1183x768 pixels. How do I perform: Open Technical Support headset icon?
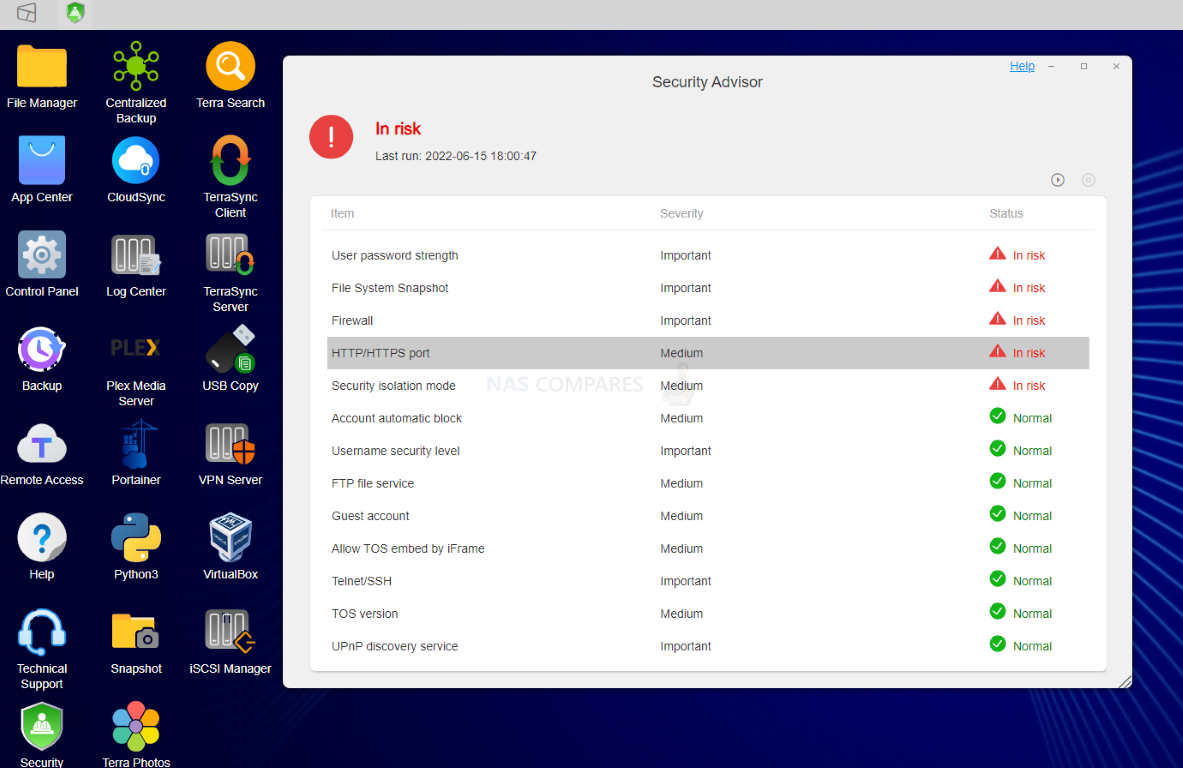tap(41, 632)
